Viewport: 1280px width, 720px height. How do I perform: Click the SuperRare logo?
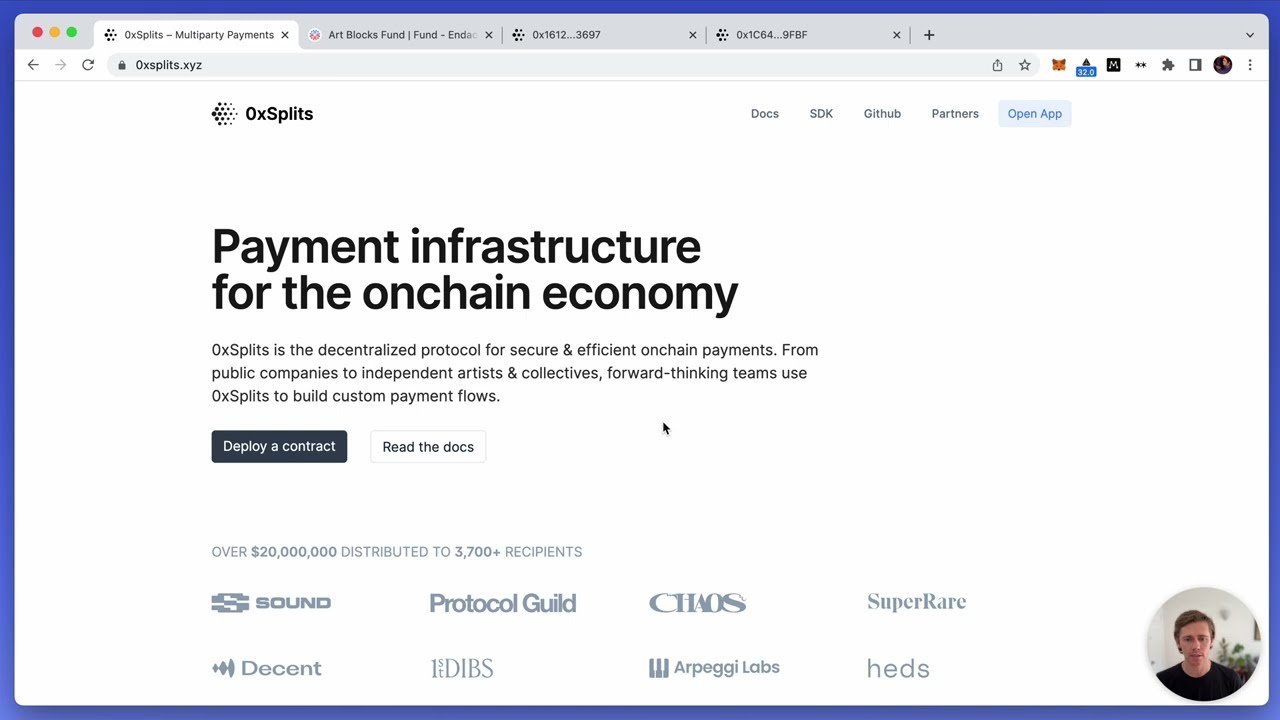coord(916,602)
